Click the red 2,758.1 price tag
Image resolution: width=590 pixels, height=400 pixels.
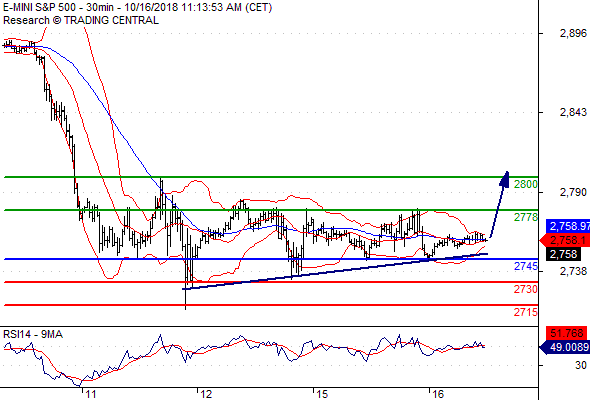tap(566, 240)
